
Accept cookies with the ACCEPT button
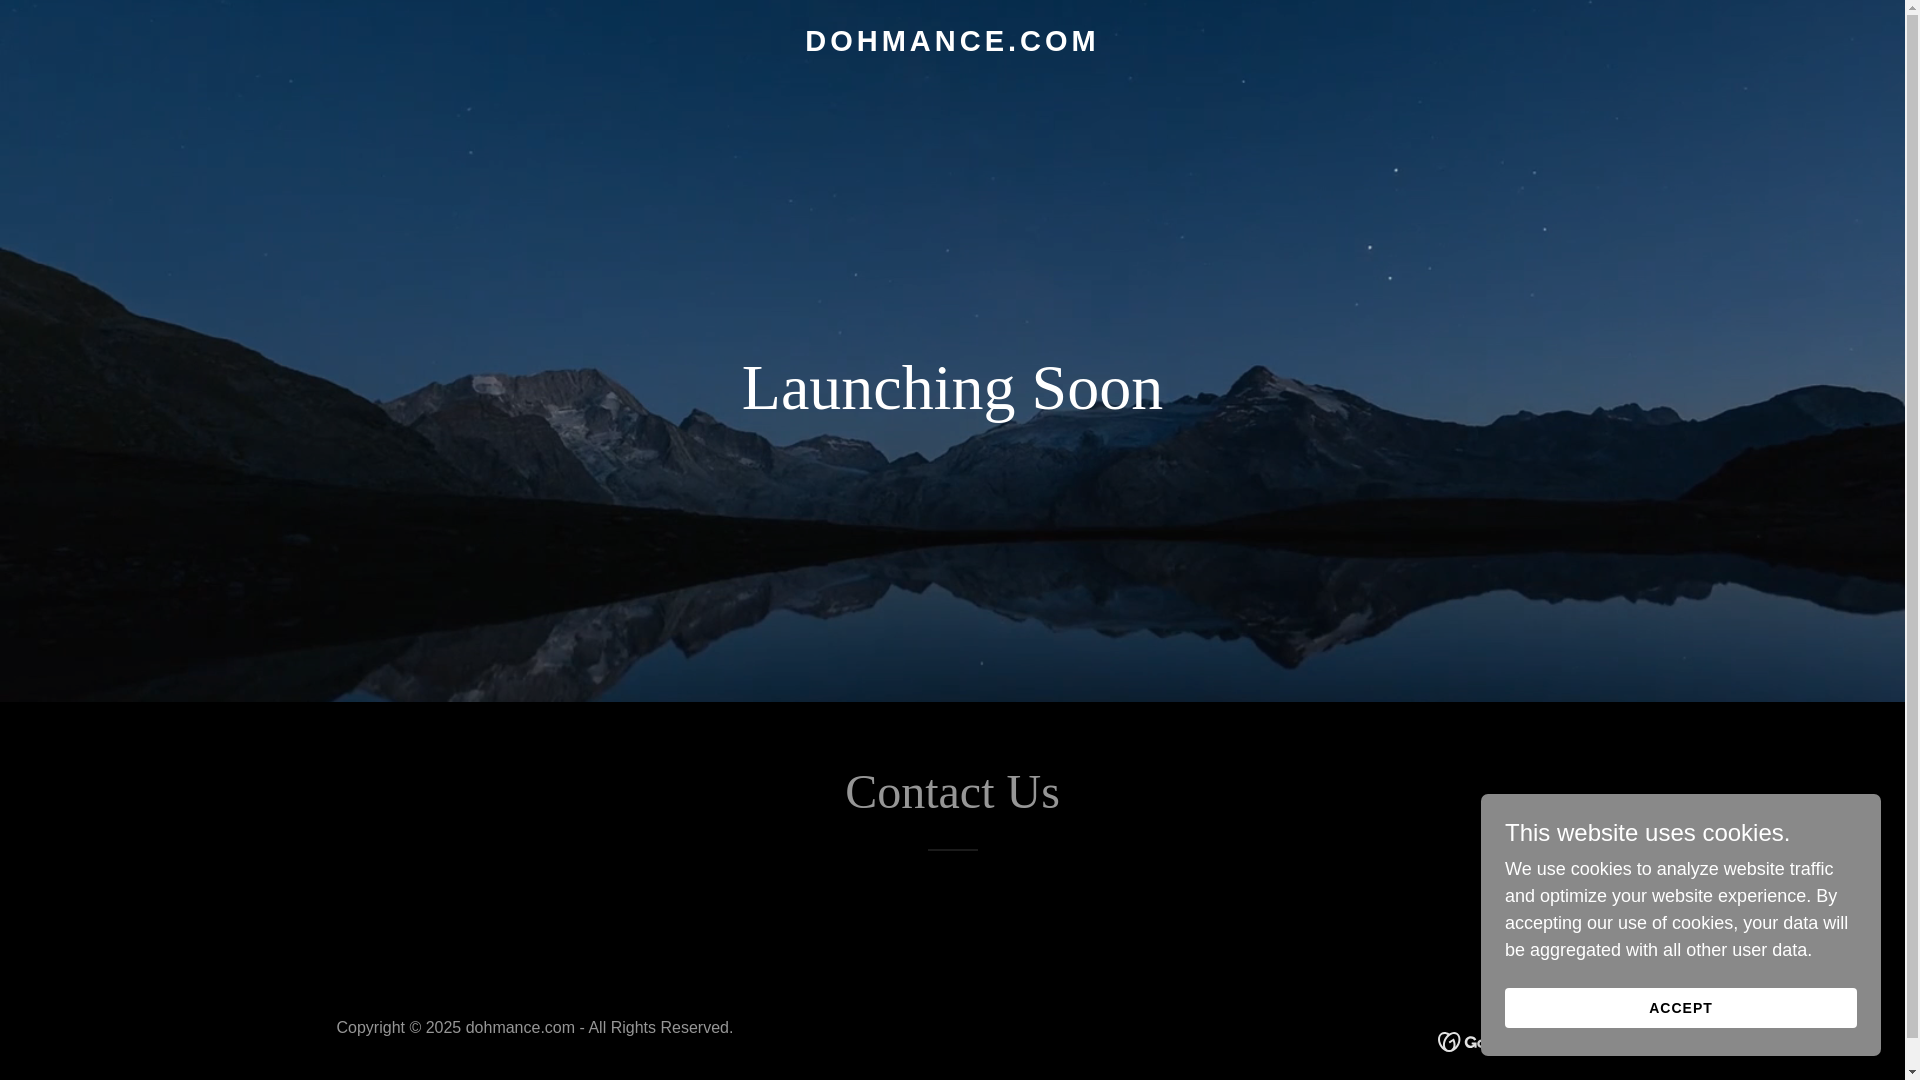point(1680,1008)
